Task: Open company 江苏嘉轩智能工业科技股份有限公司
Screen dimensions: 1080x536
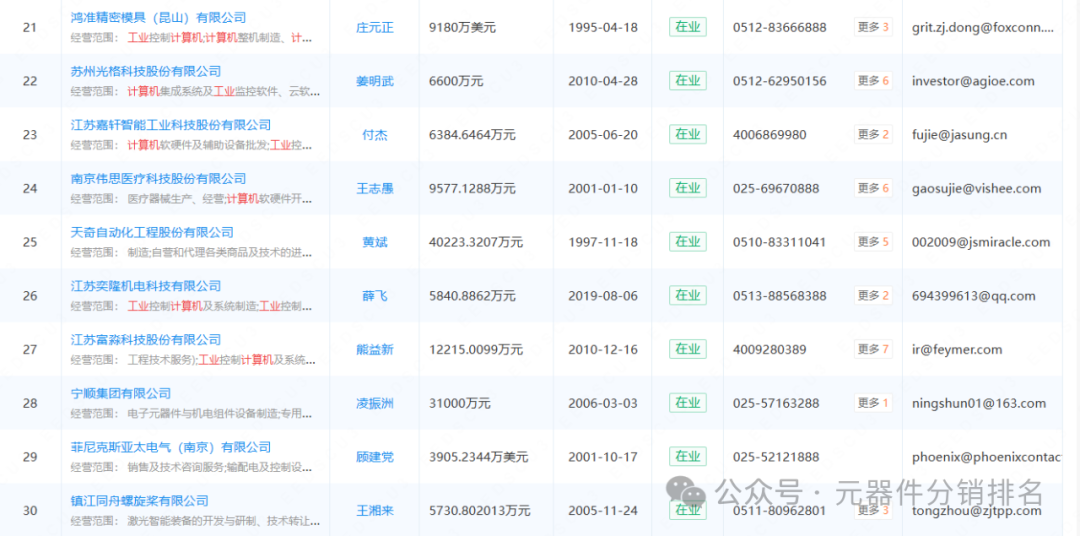Action: tap(171, 125)
